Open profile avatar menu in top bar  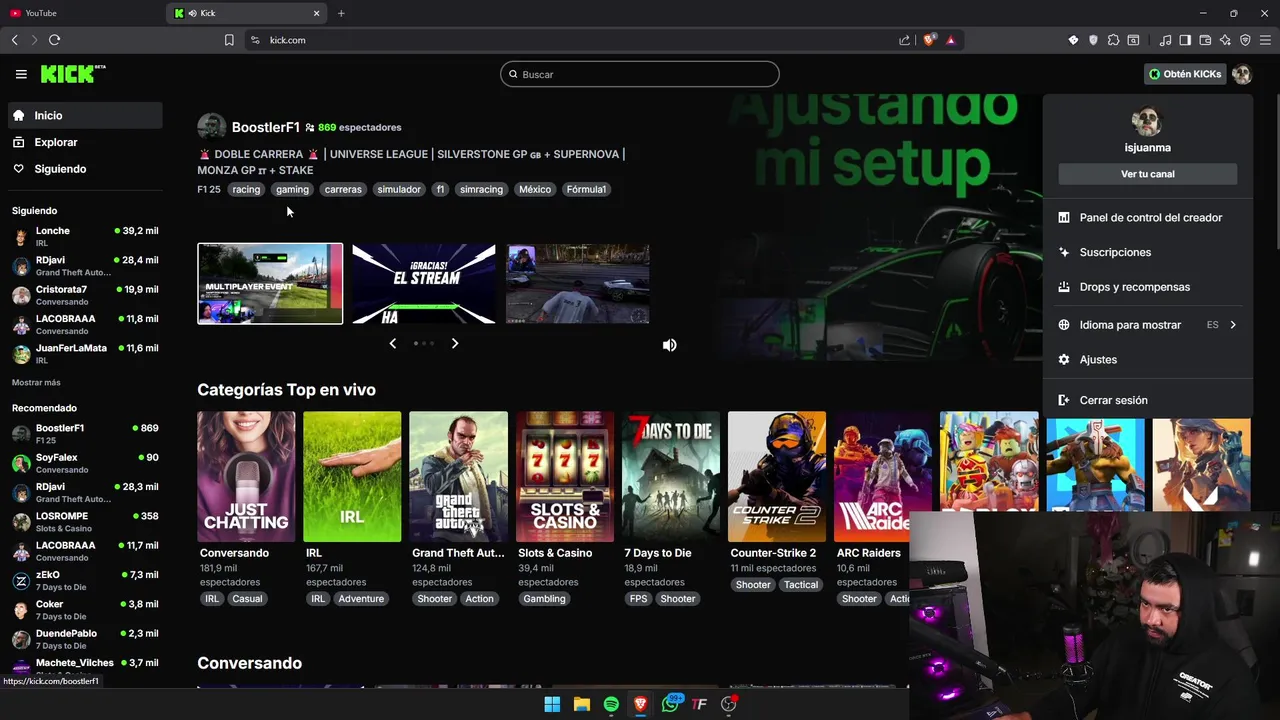pos(1242,74)
